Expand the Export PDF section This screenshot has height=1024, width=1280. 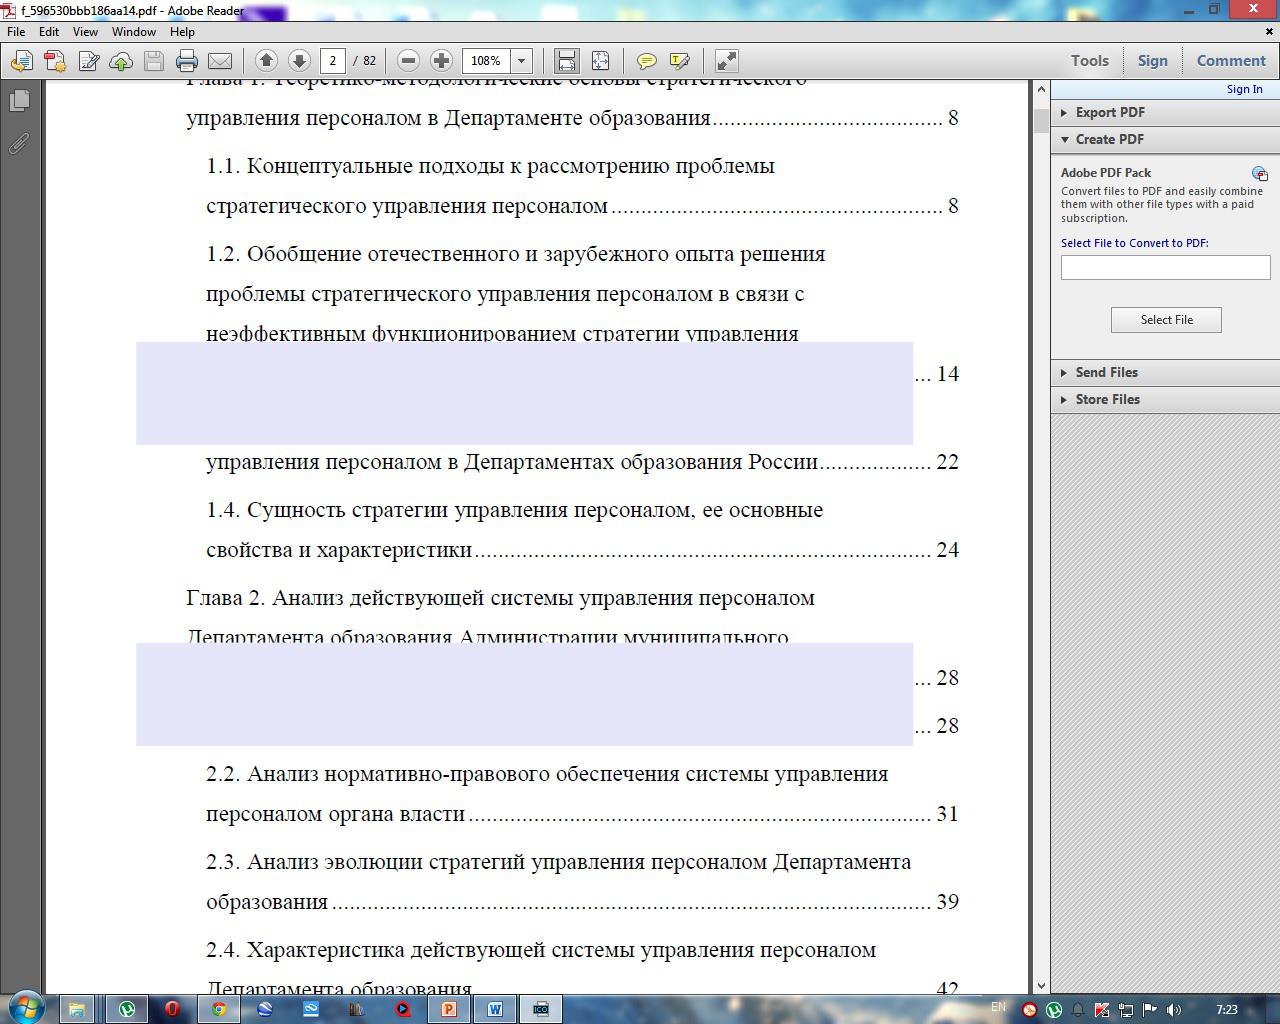point(1110,112)
